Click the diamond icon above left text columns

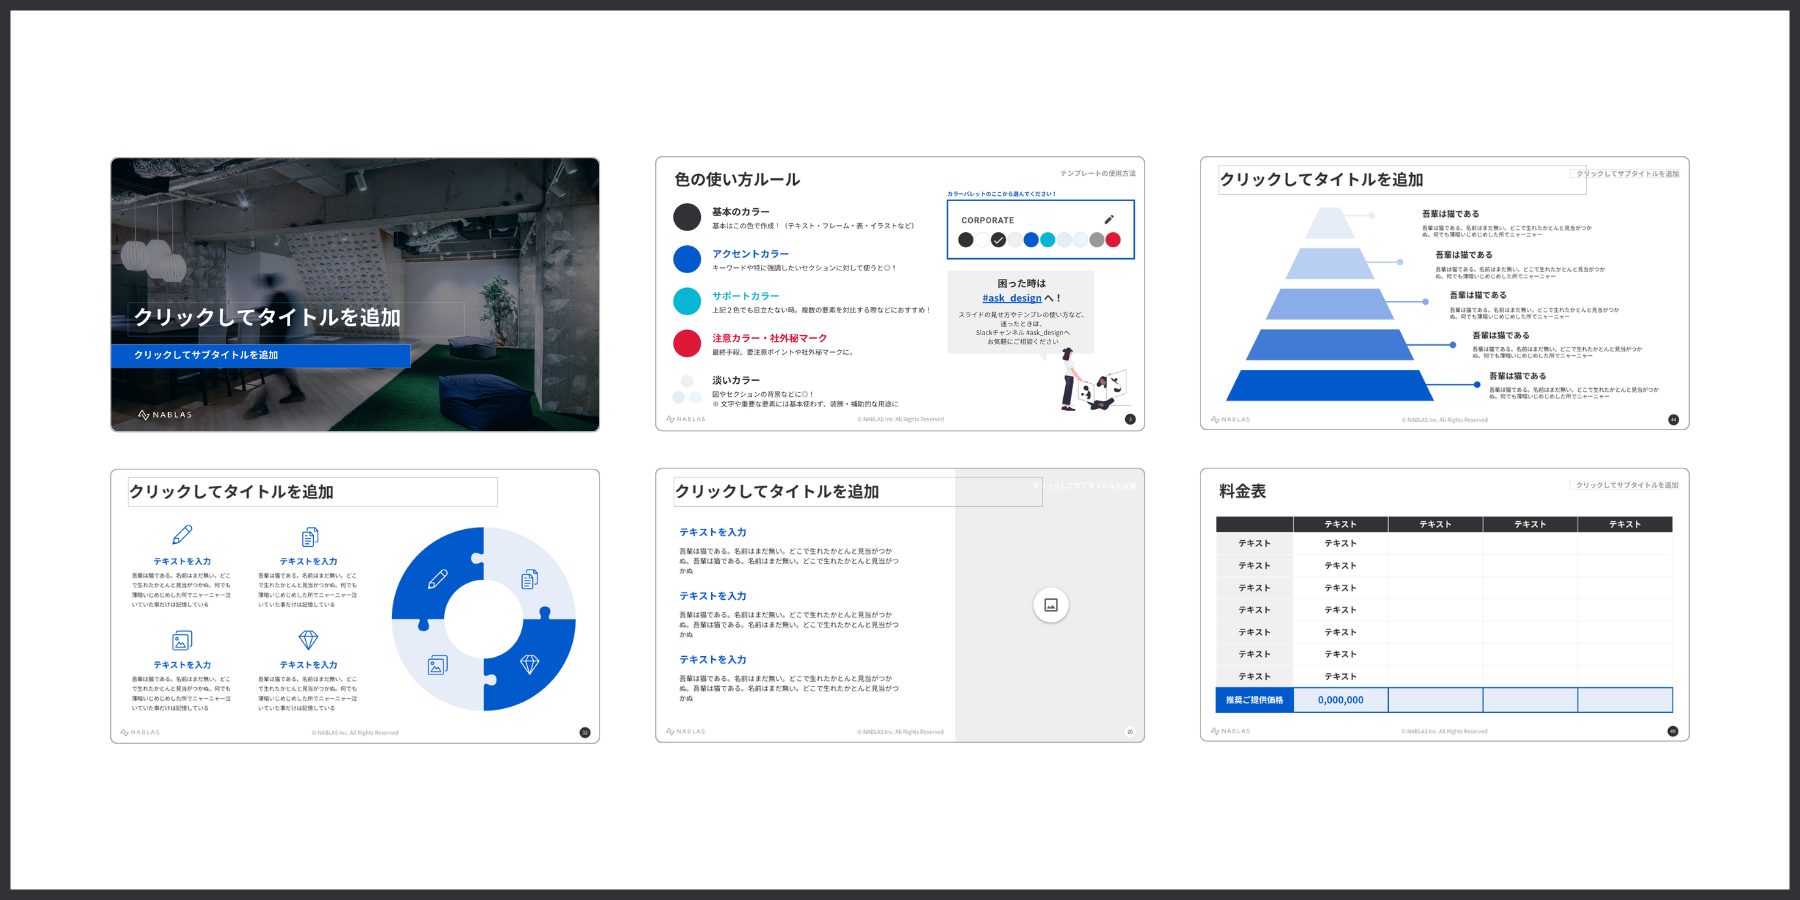(308, 639)
